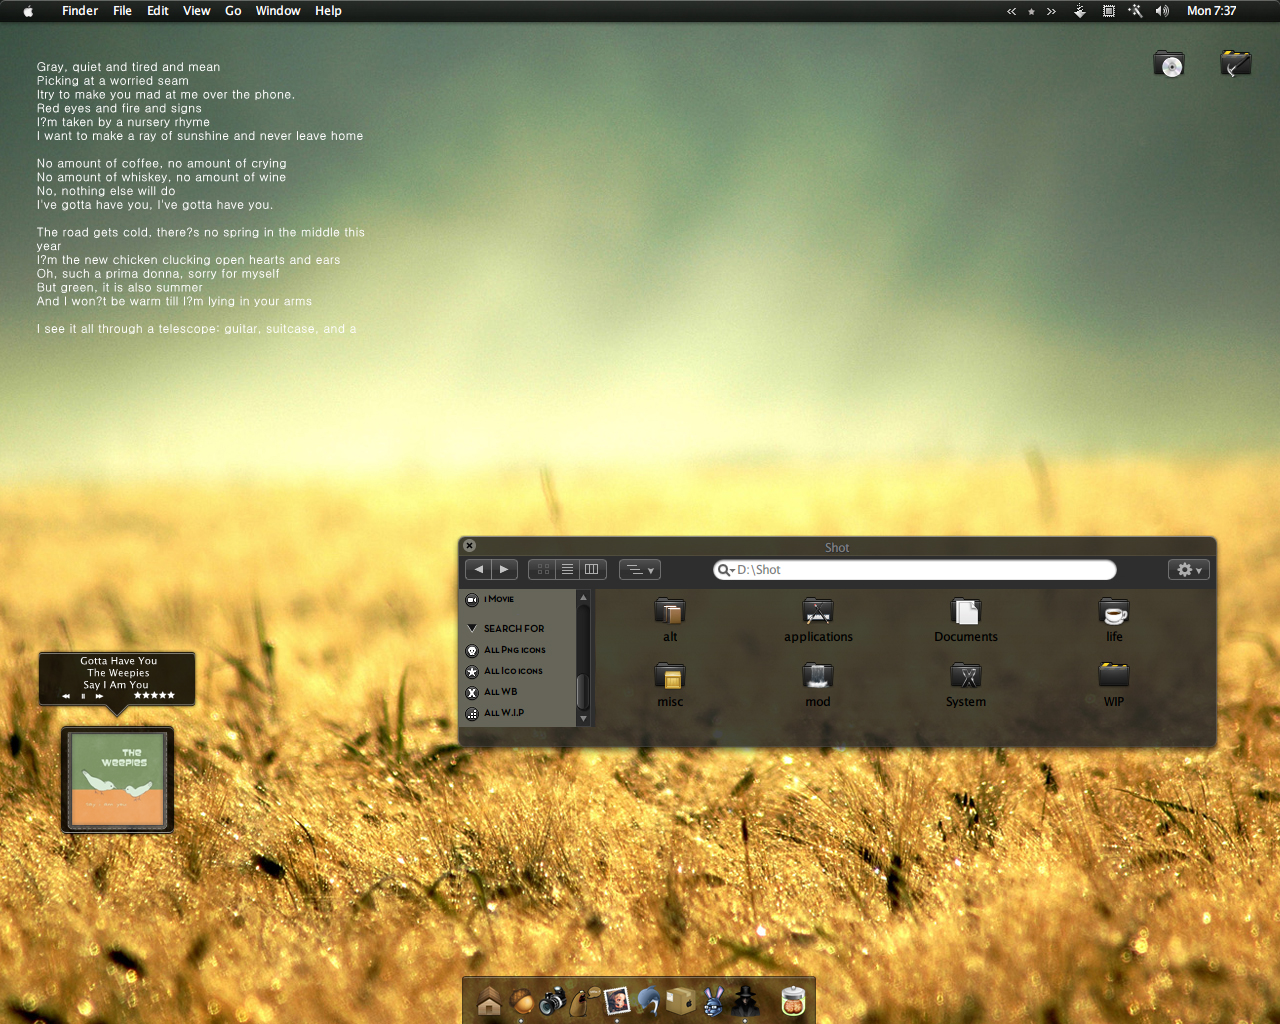Click the magic wand menu bar icon
Viewport: 1280px width, 1024px height.
click(x=1135, y=11)
